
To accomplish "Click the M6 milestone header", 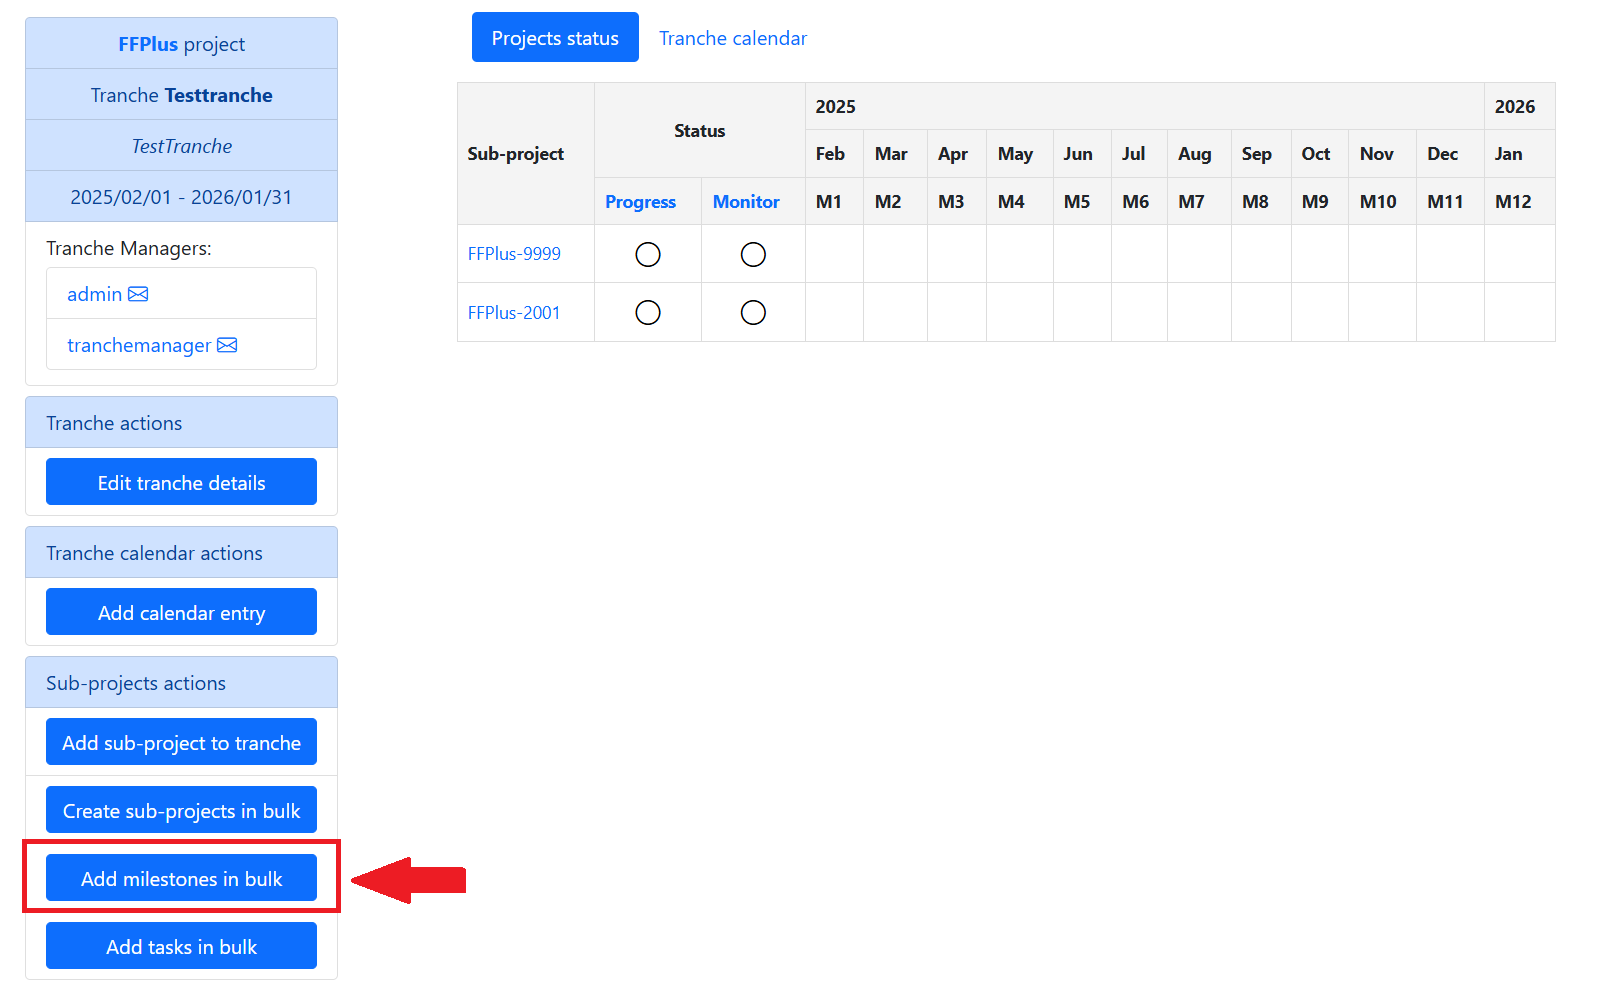I will pos(1140,202).
